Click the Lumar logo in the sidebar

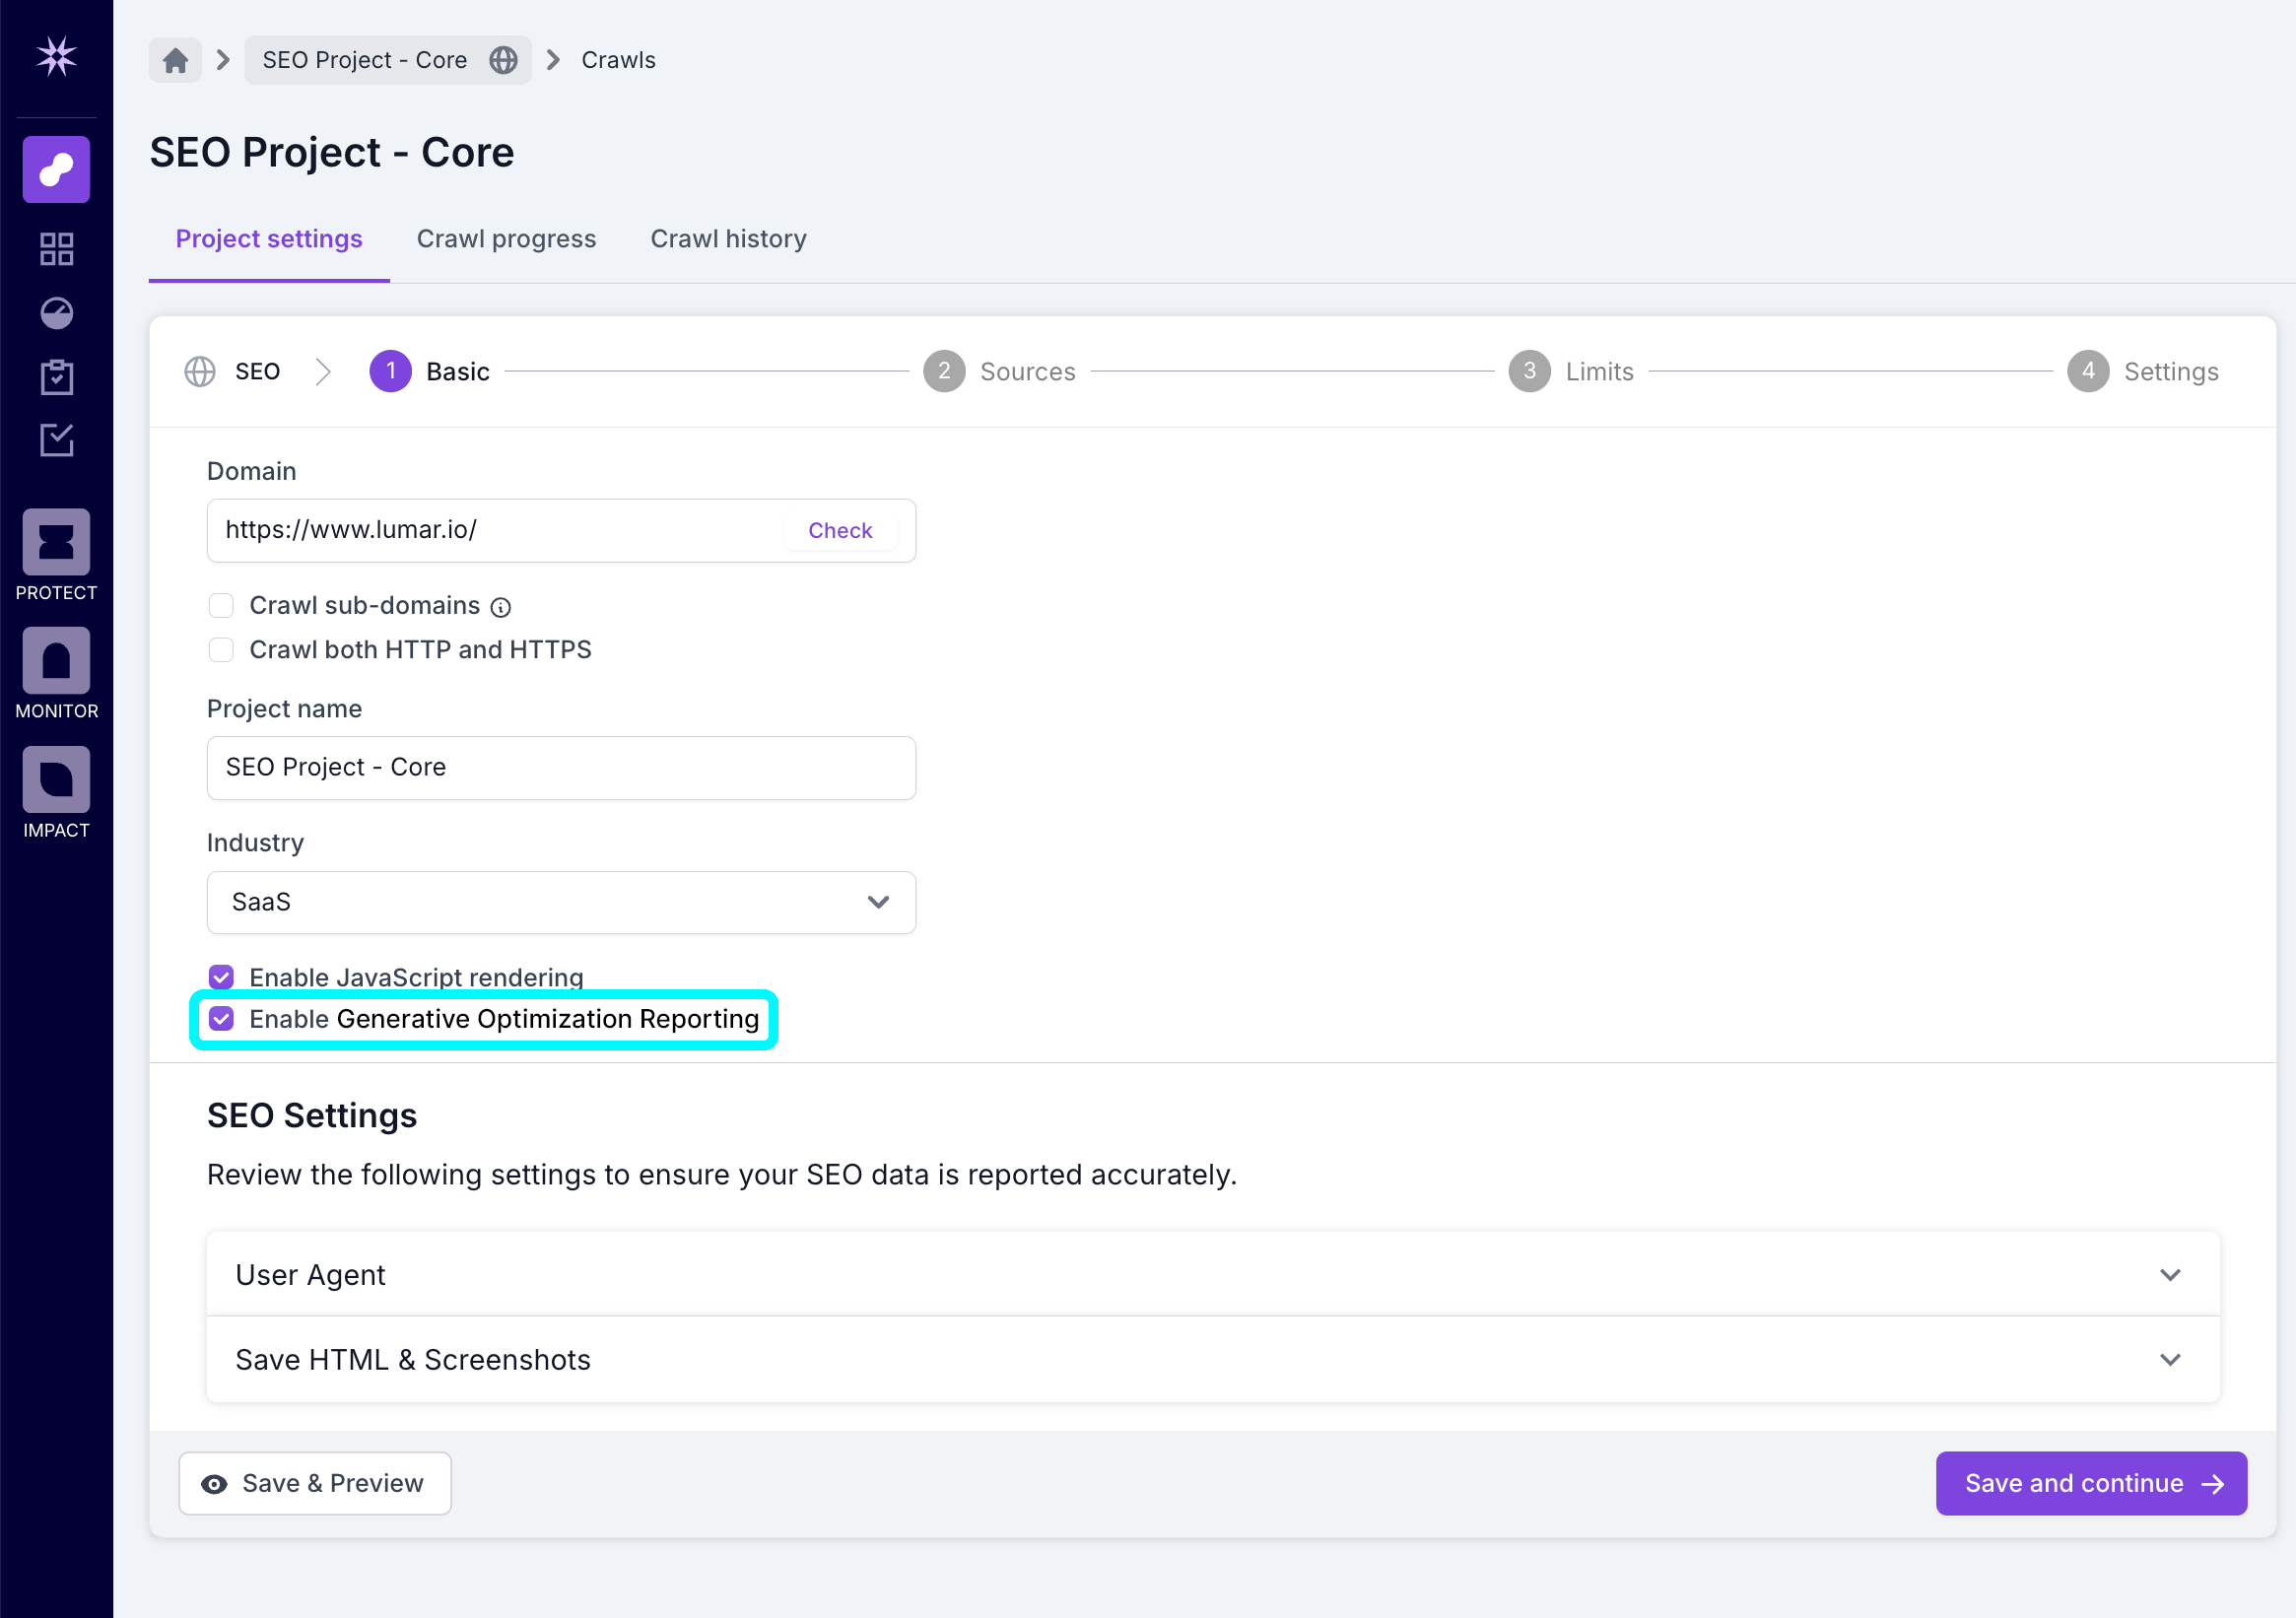pos(56,57)
